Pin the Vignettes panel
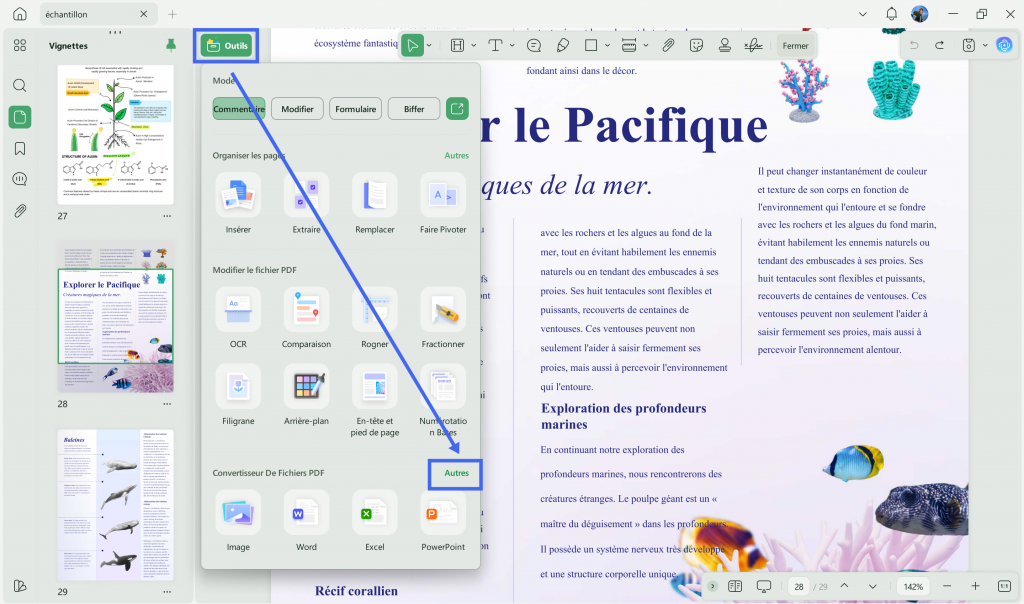The height and width of the screenshot is (604, 1024). pyautogui.click(x=171, y=45)
